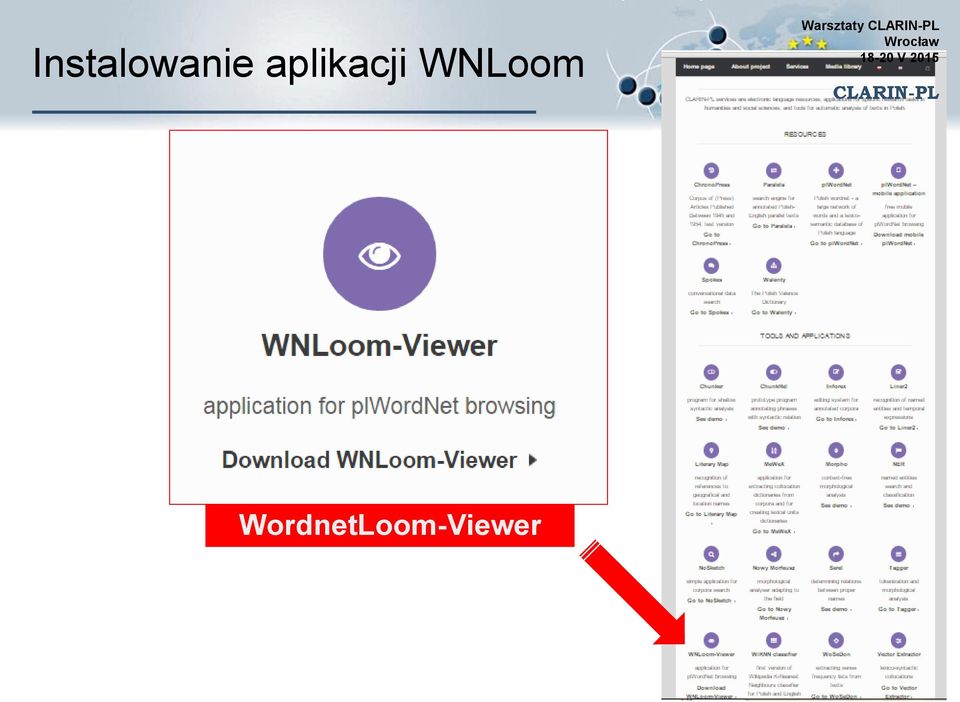The height and width of the screenshot is (702, 960).
Task: Click the plWordNet plus icon
Action: click(836, 170)
